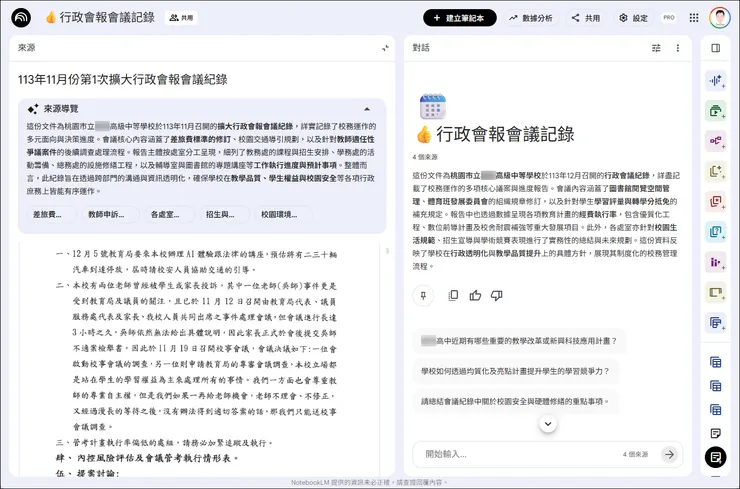Screen dimensions: 740x489
Task: Generate a Slide deck from sidebar
Action: click(715, 293)
